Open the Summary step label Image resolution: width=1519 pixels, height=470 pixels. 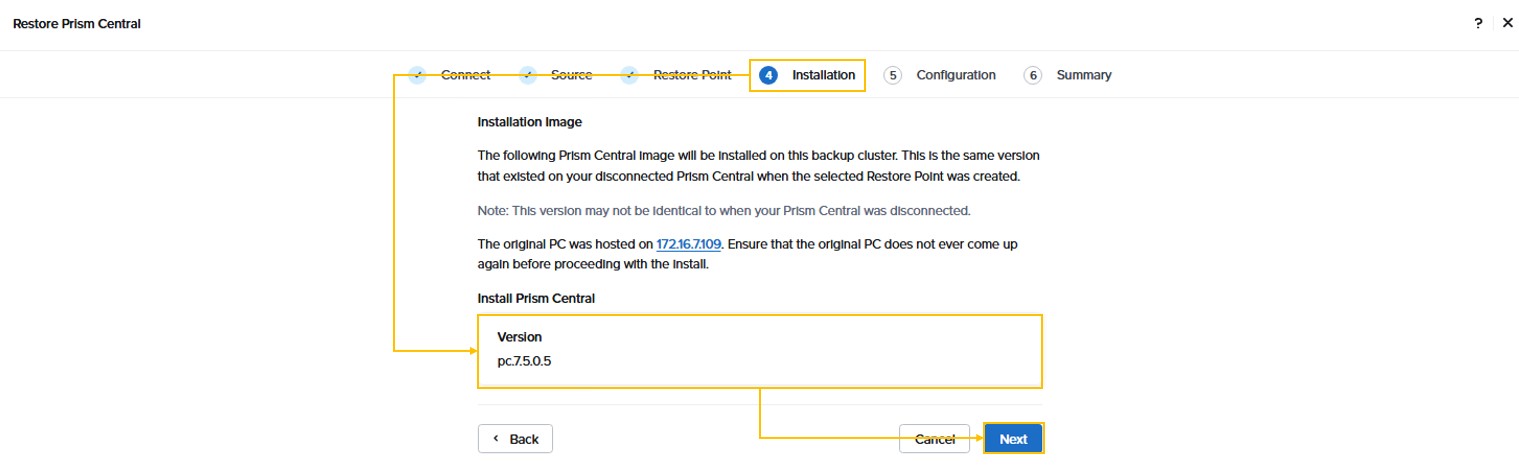click(1084, 75)
